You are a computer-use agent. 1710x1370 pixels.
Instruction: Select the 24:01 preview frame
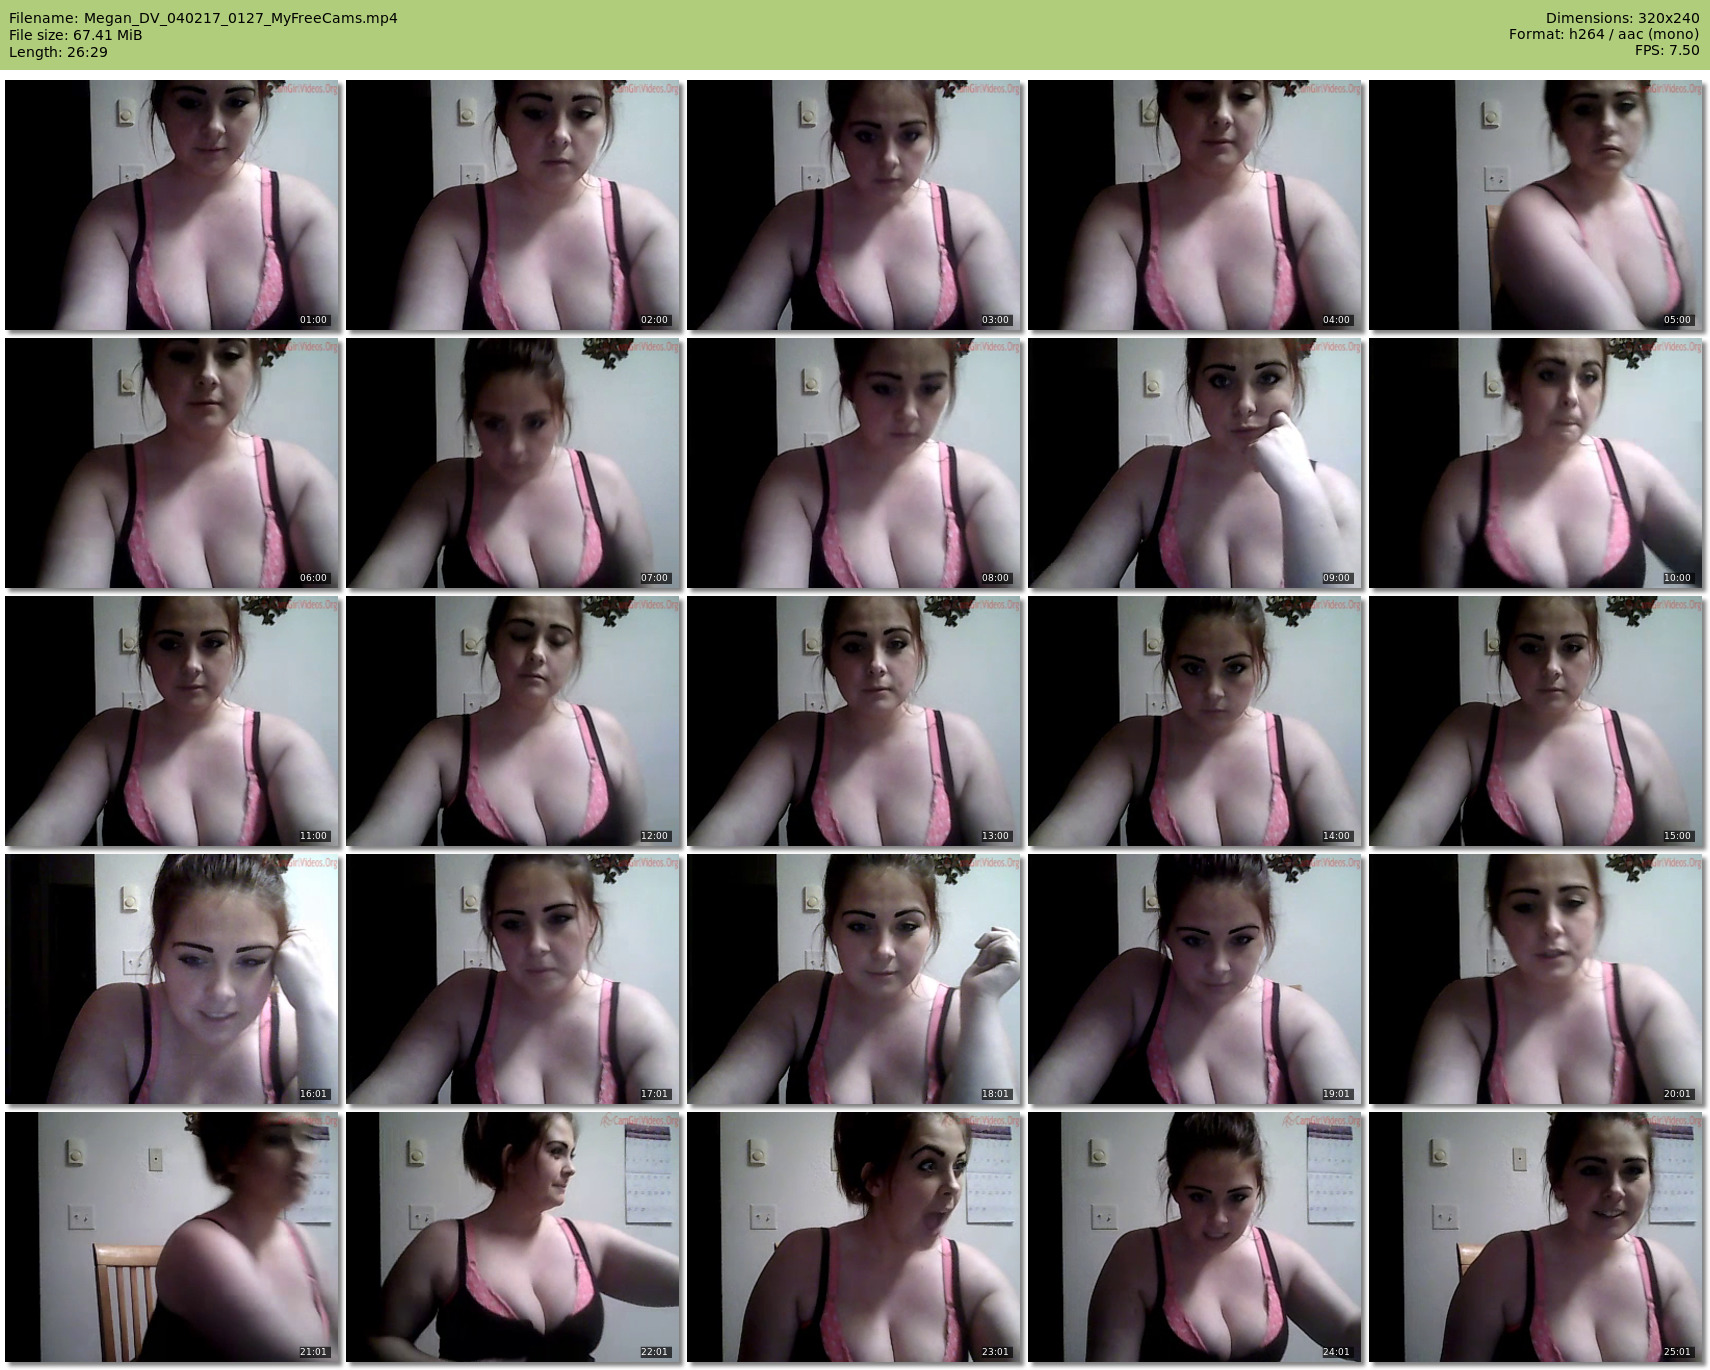(1195, 1237)
